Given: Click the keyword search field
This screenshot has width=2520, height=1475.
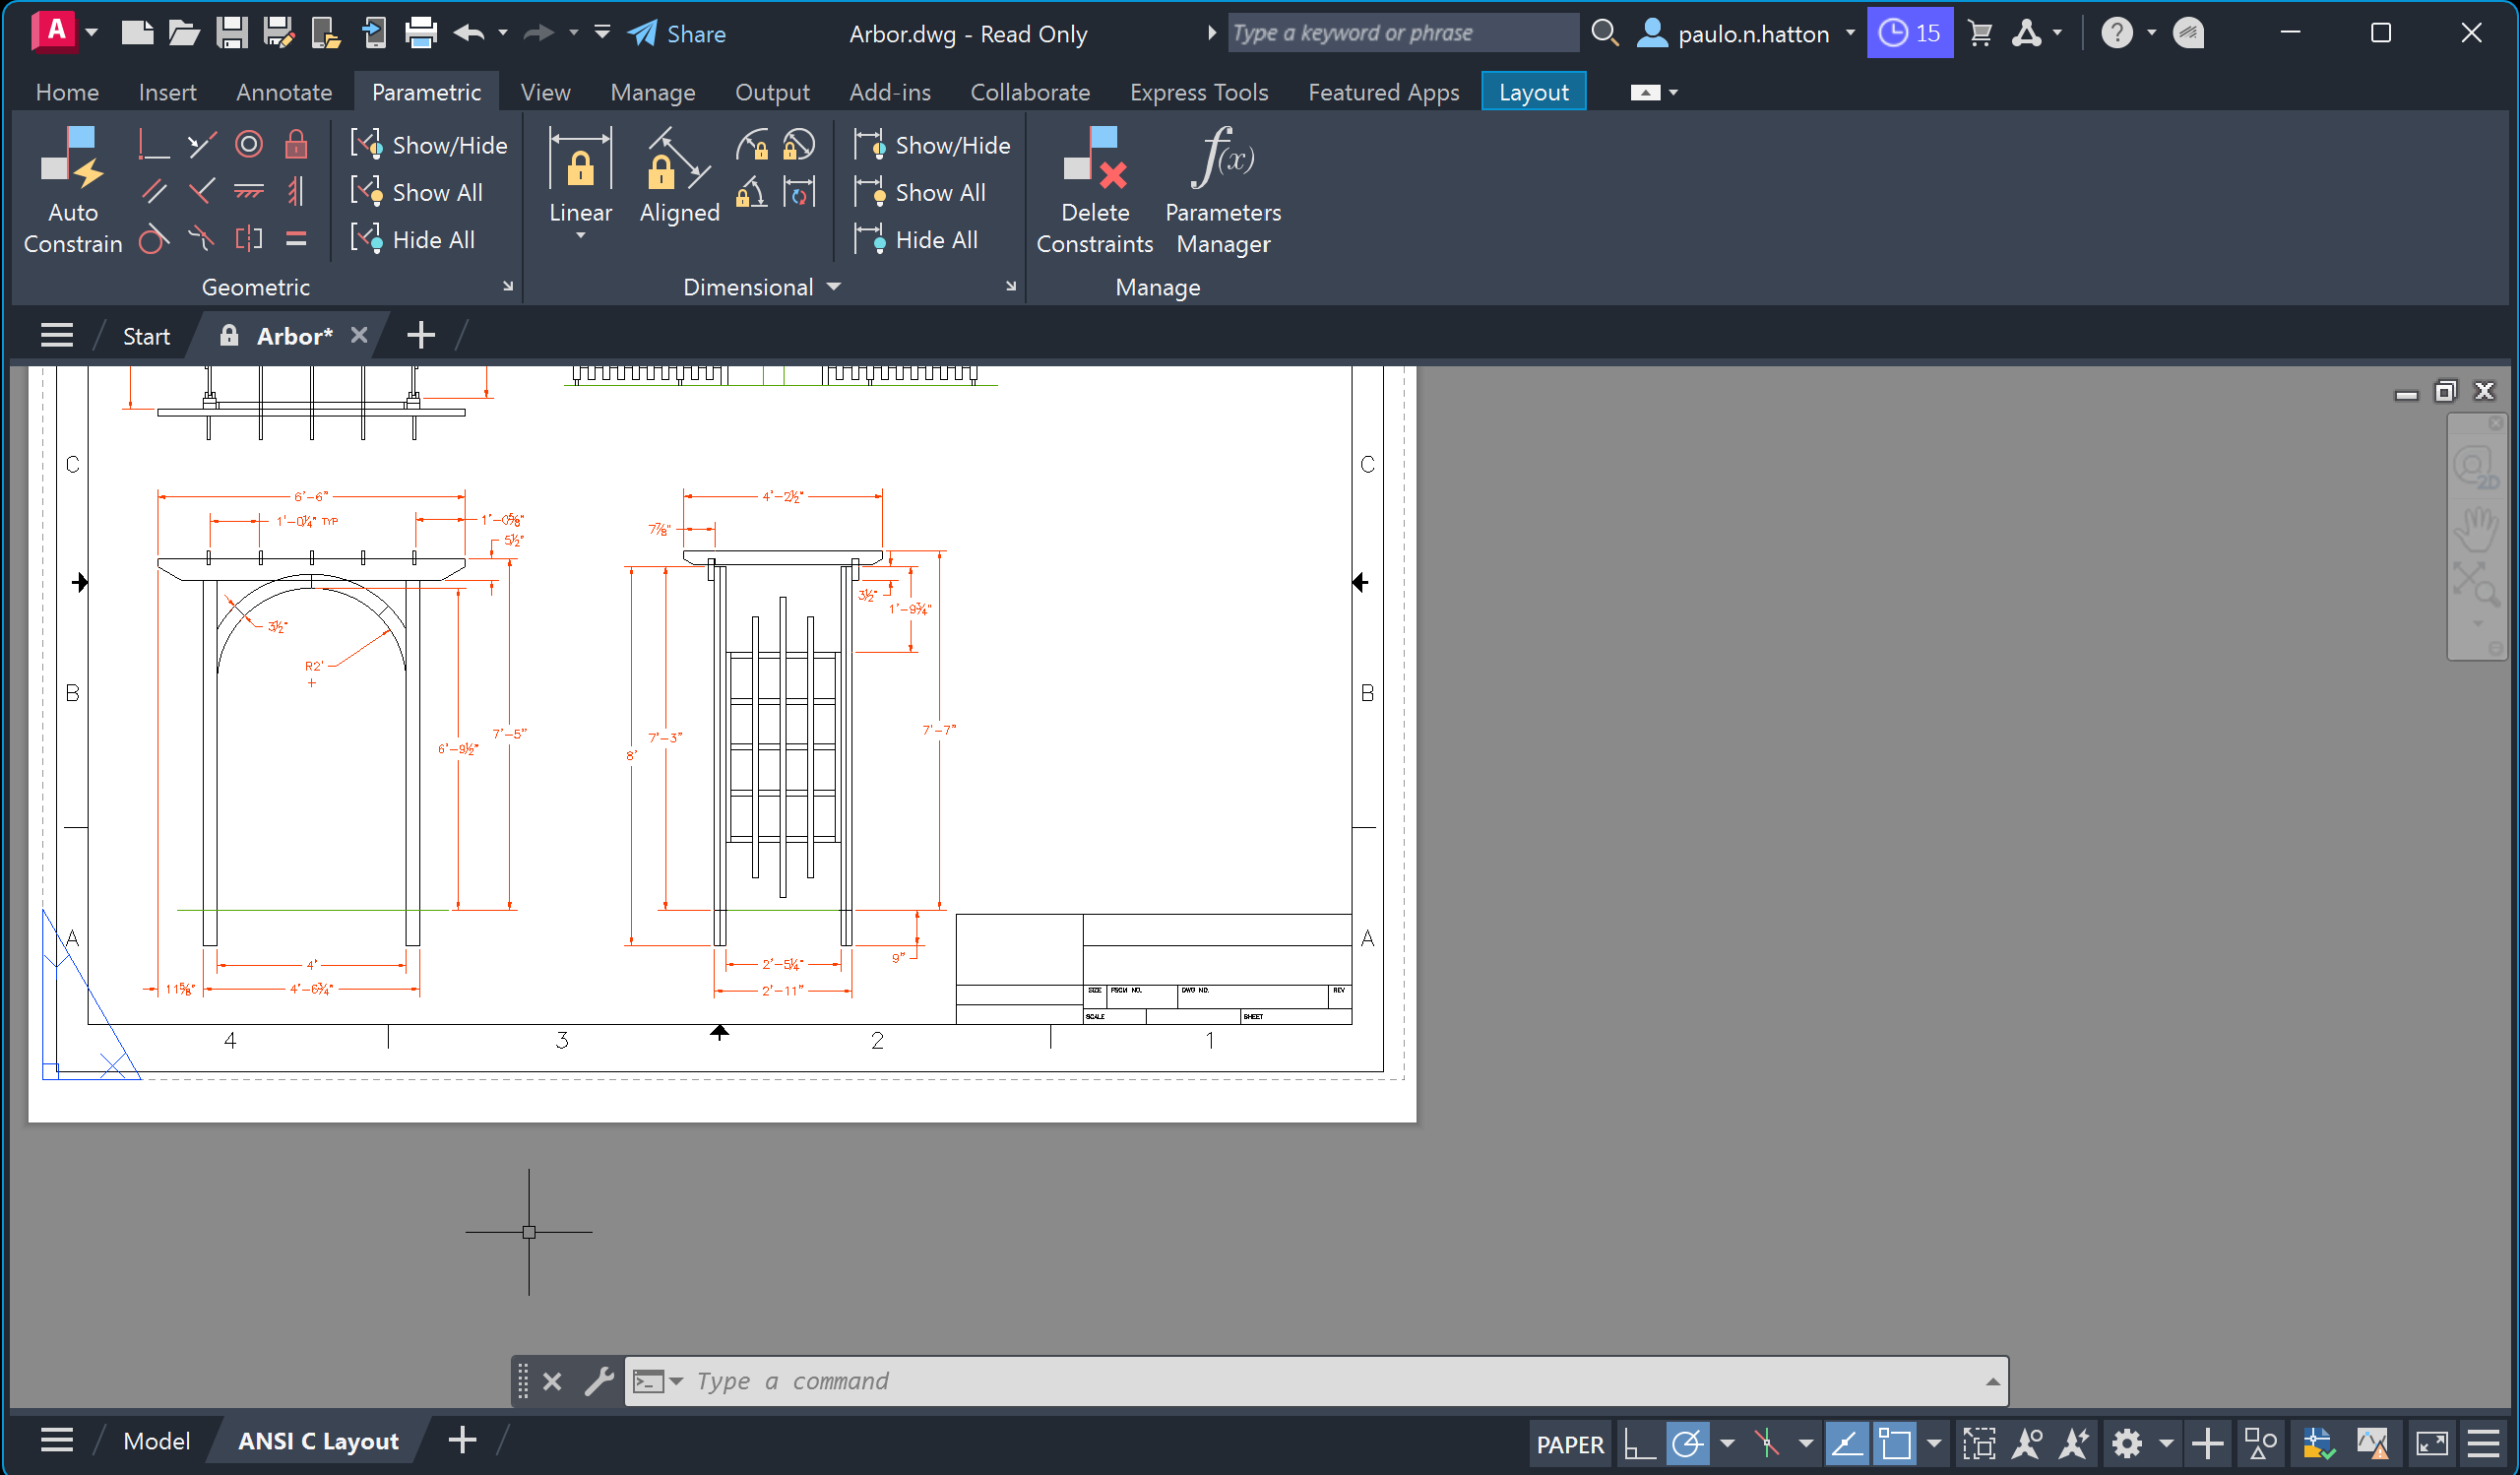Looking at the screenshot, I should 1402,33.
